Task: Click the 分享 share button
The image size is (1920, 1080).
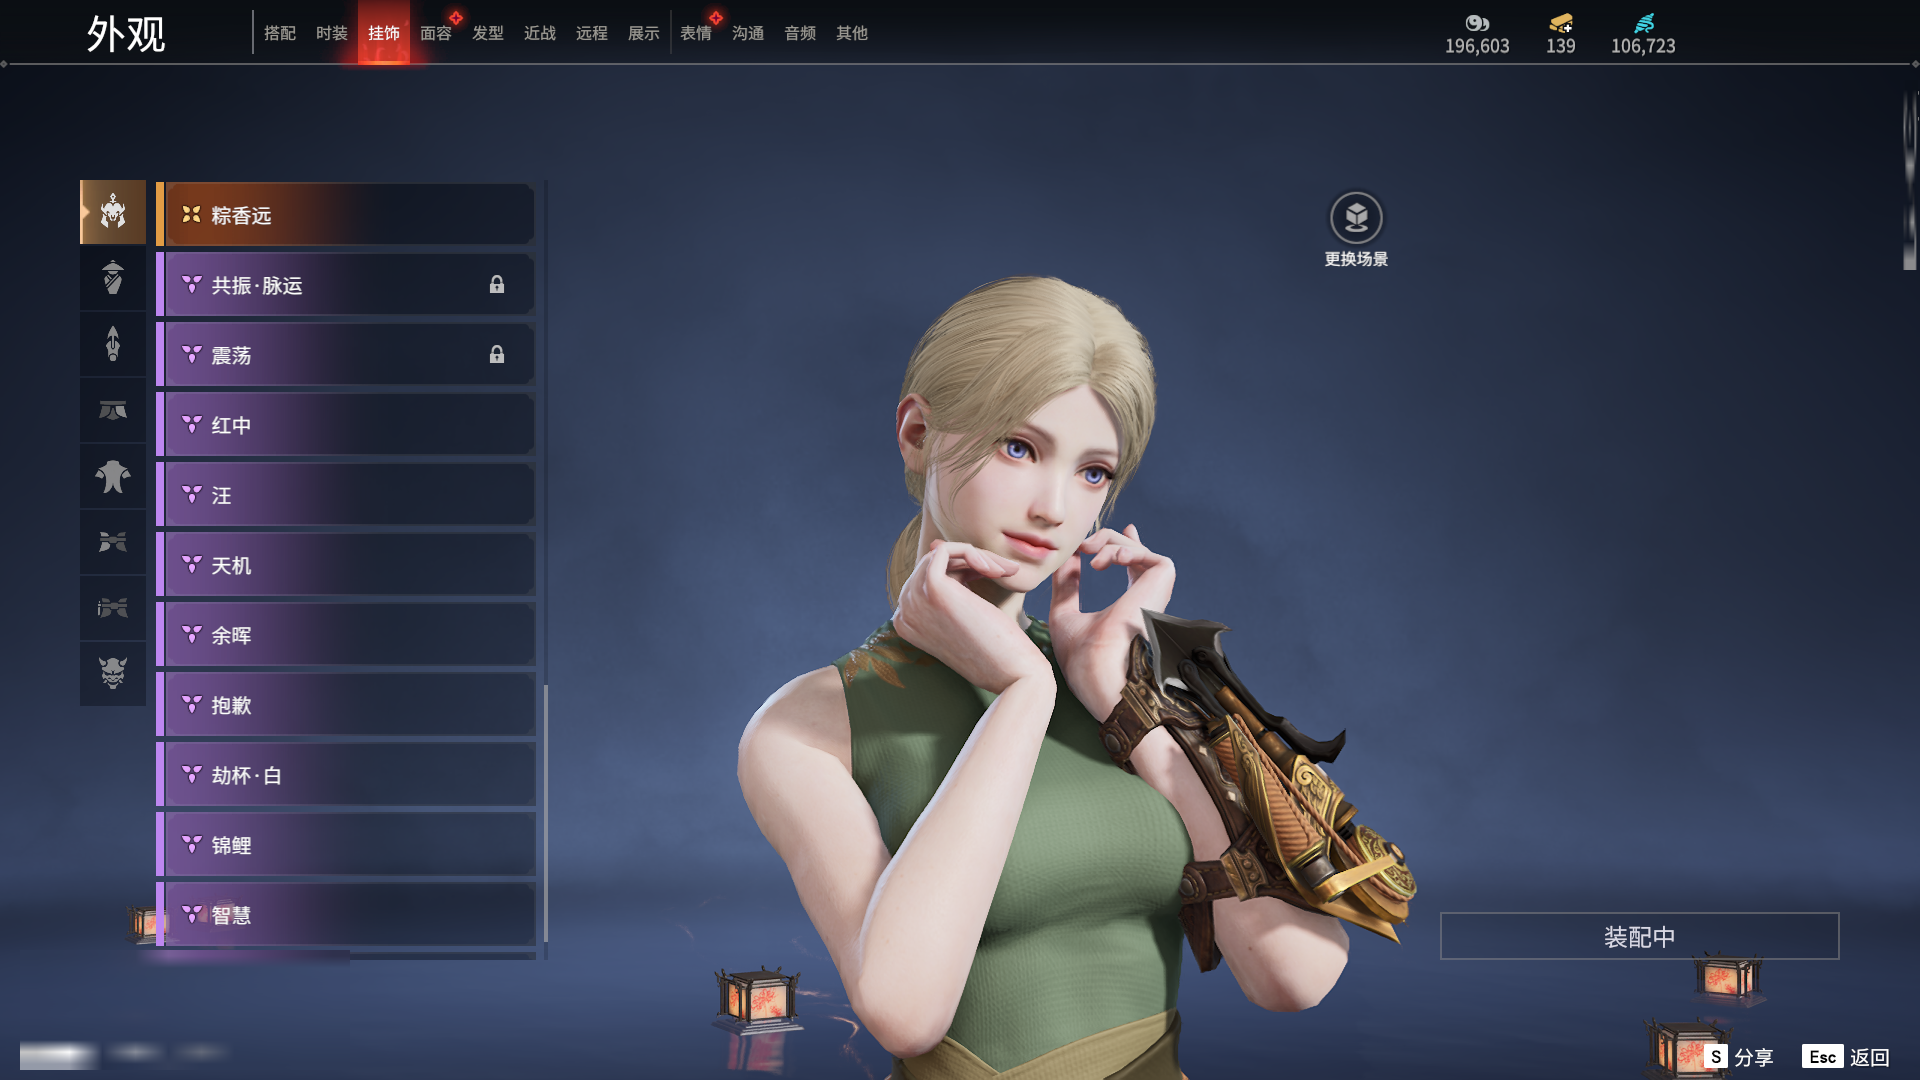Action: [x=1739, y=1057]
